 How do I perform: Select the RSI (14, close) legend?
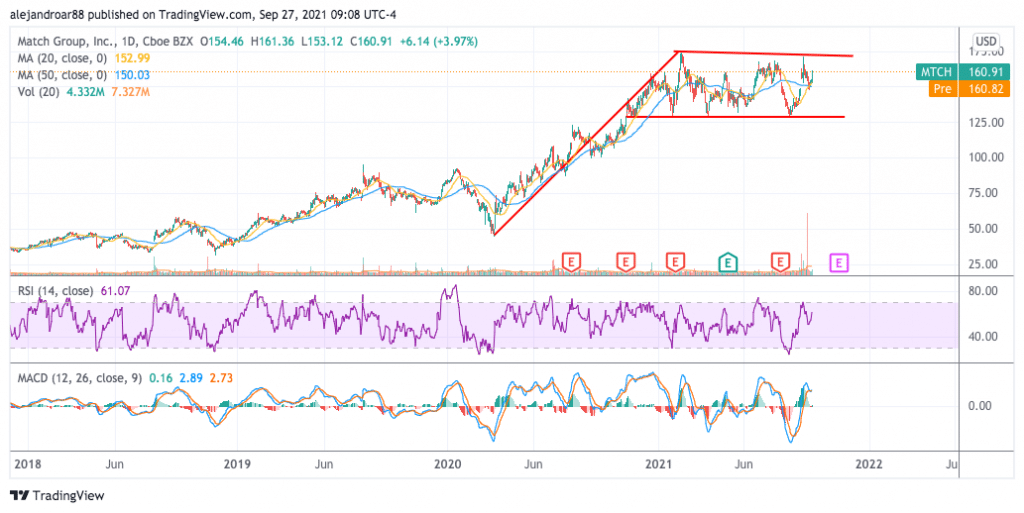click(x=56, y=291)
